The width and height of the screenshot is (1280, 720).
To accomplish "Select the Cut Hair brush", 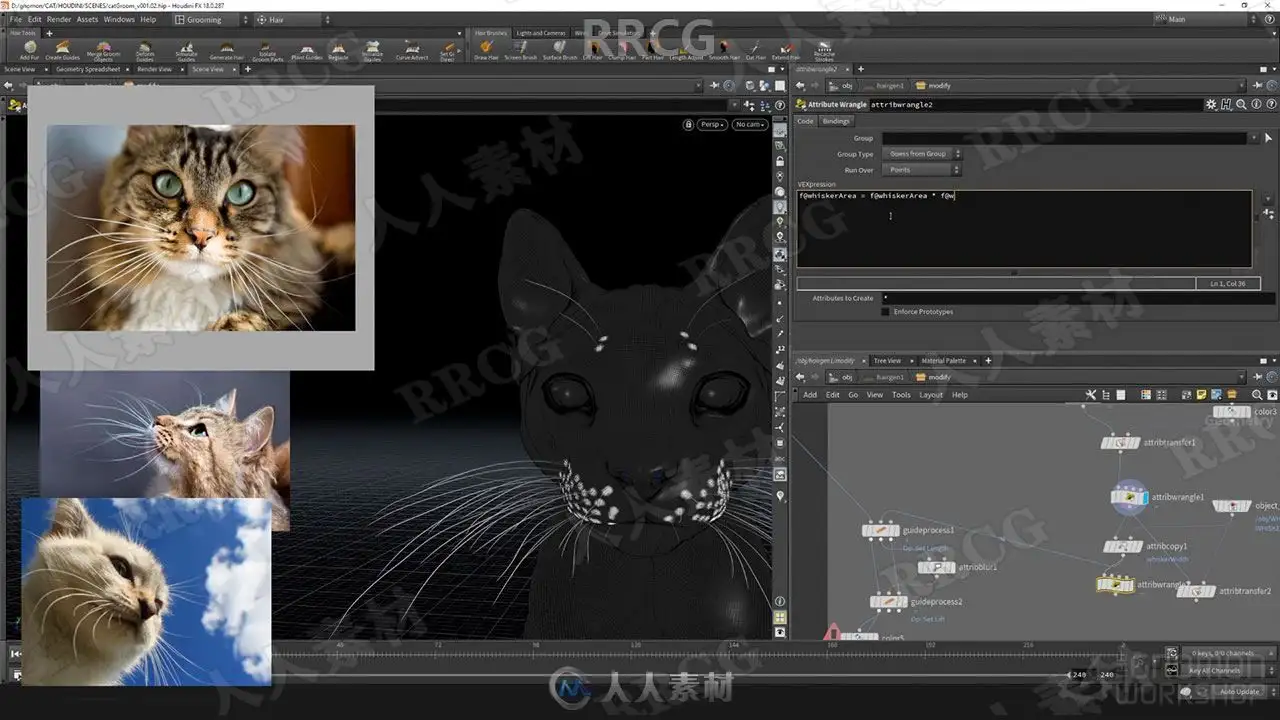I will tap(755, 51).
